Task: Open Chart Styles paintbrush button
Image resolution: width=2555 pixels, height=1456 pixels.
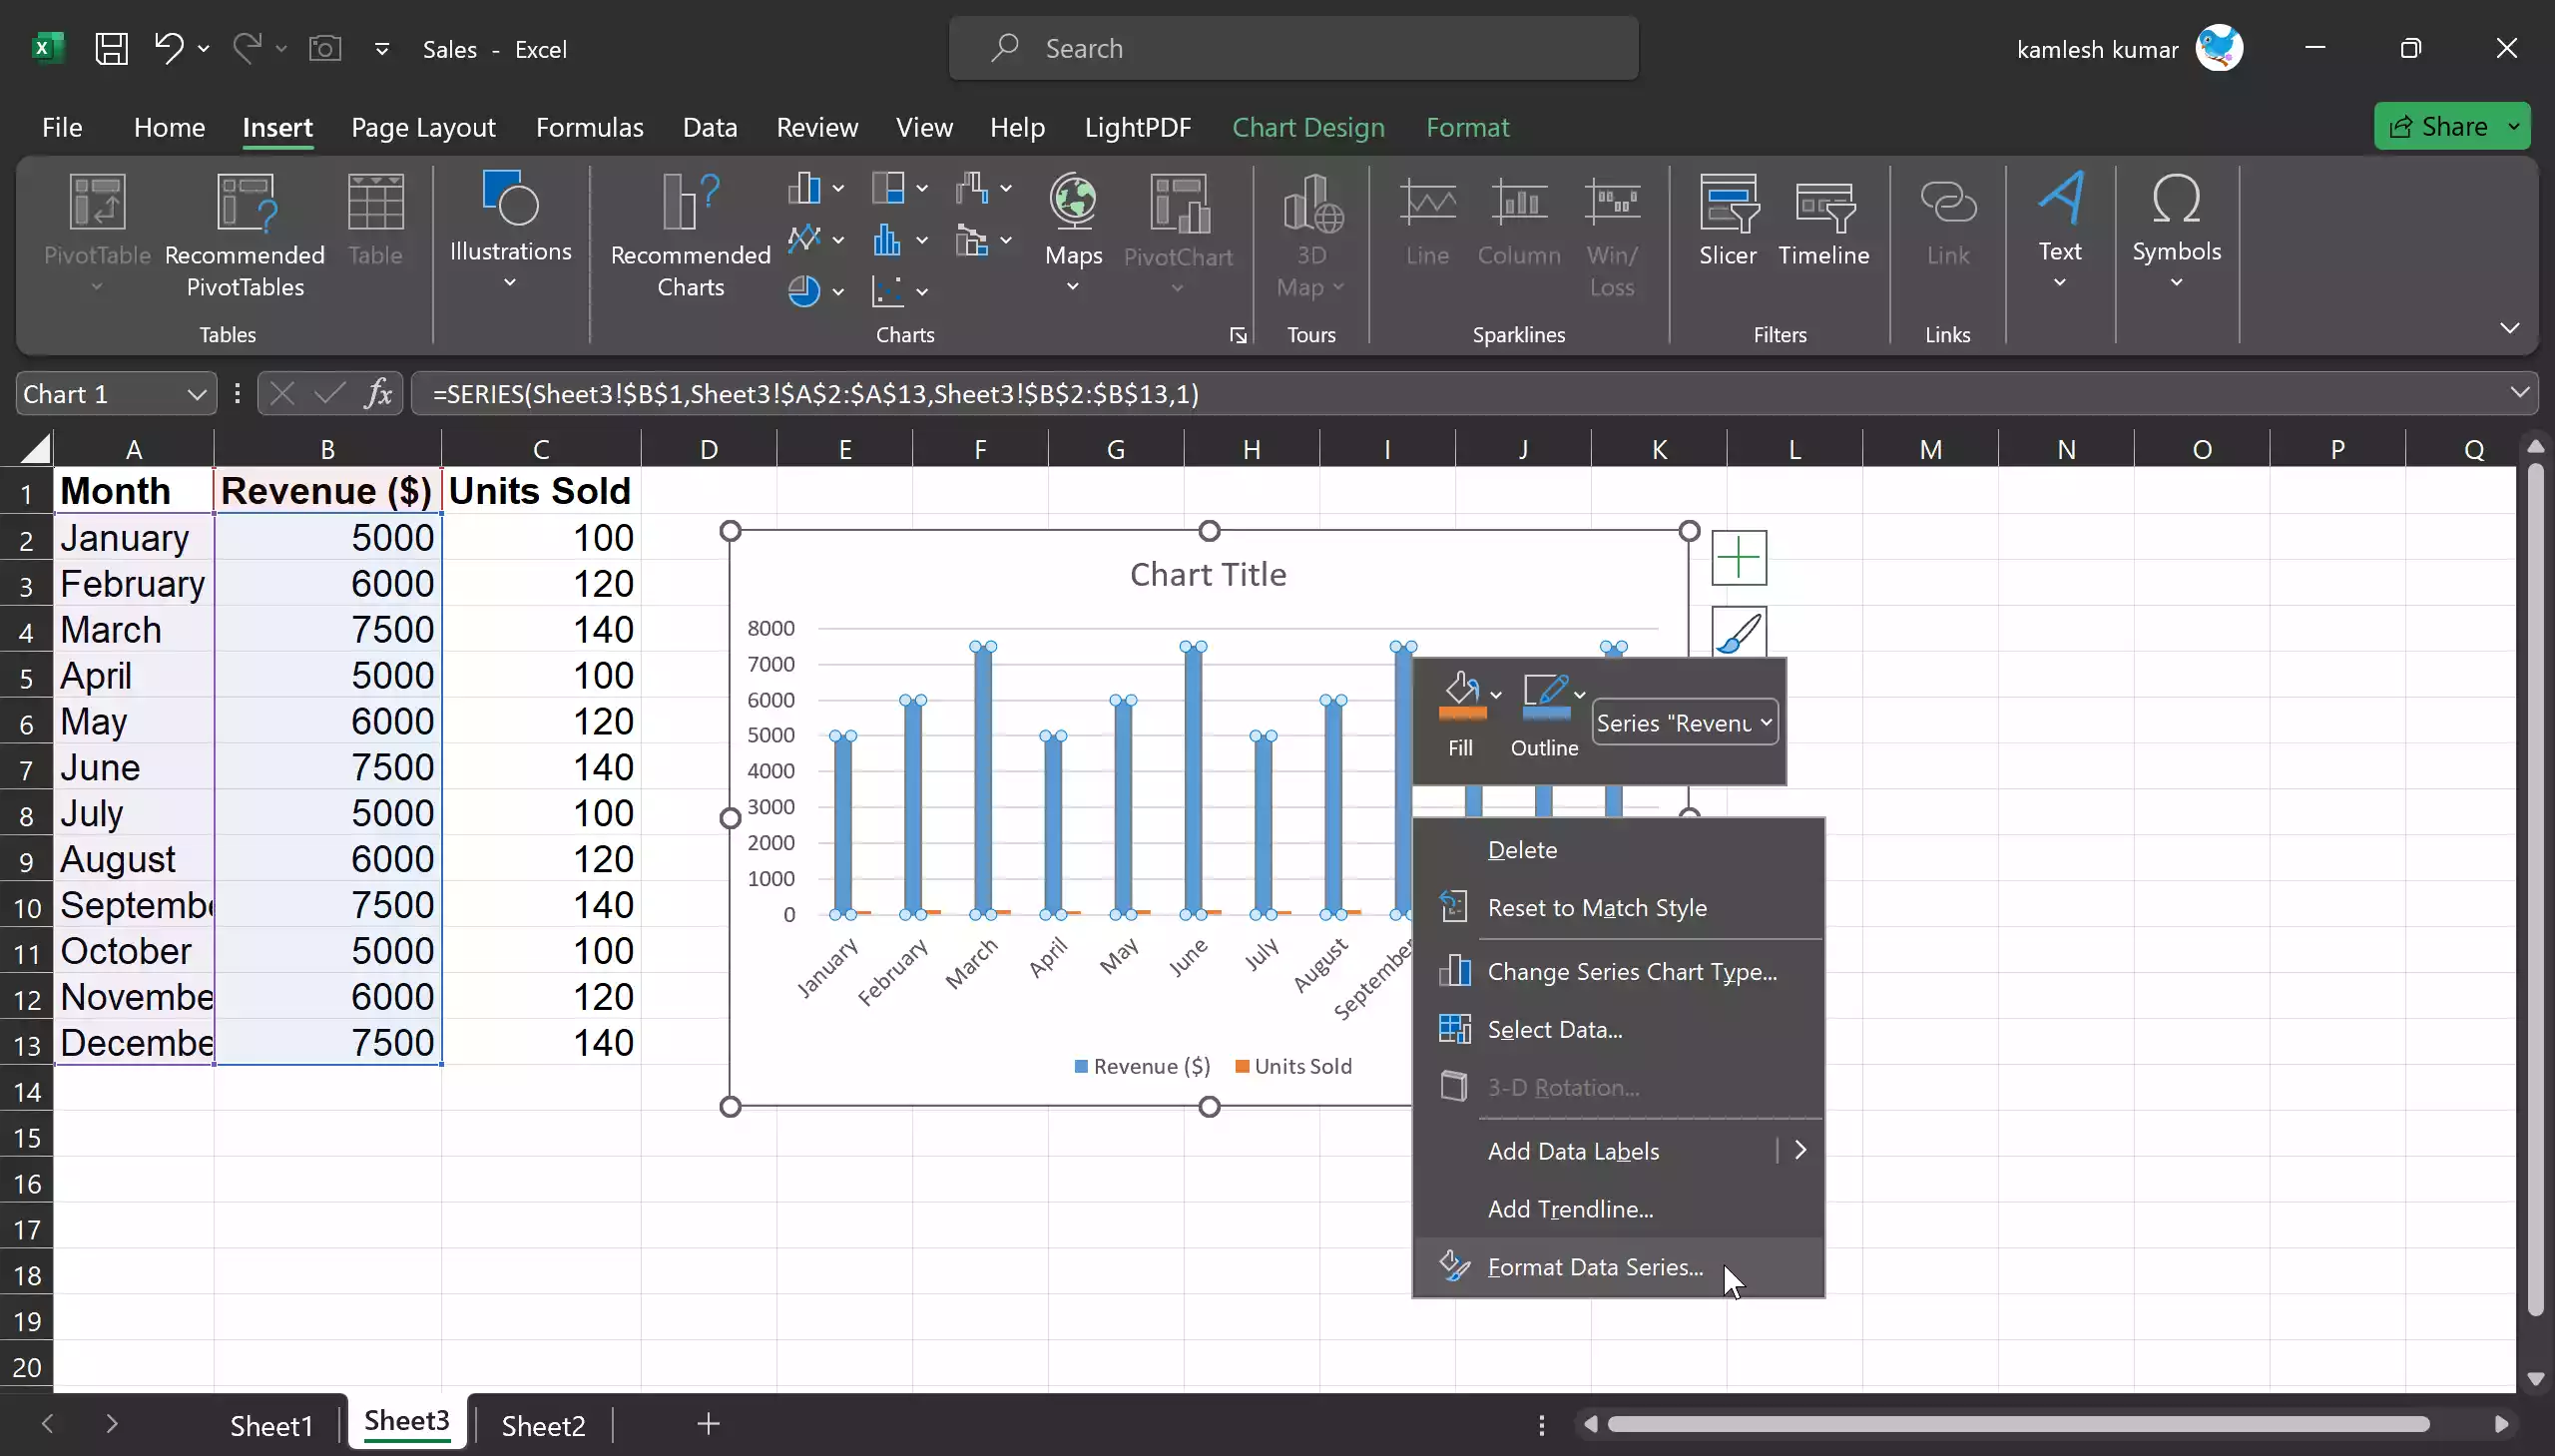Action: 1739,631
